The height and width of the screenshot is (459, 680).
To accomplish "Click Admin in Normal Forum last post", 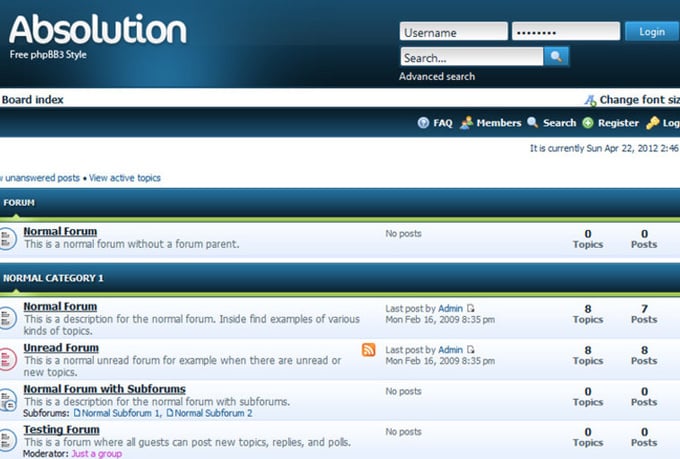I will 450,308.
